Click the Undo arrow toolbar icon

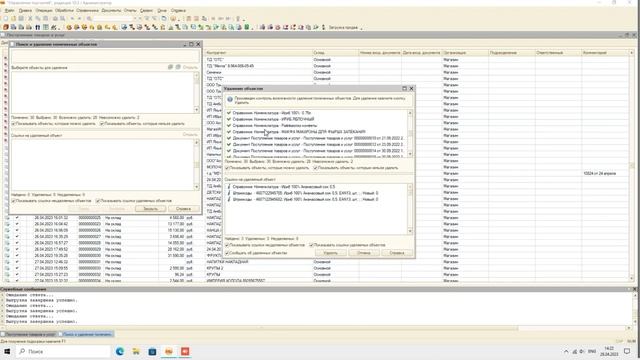(72, 18)
